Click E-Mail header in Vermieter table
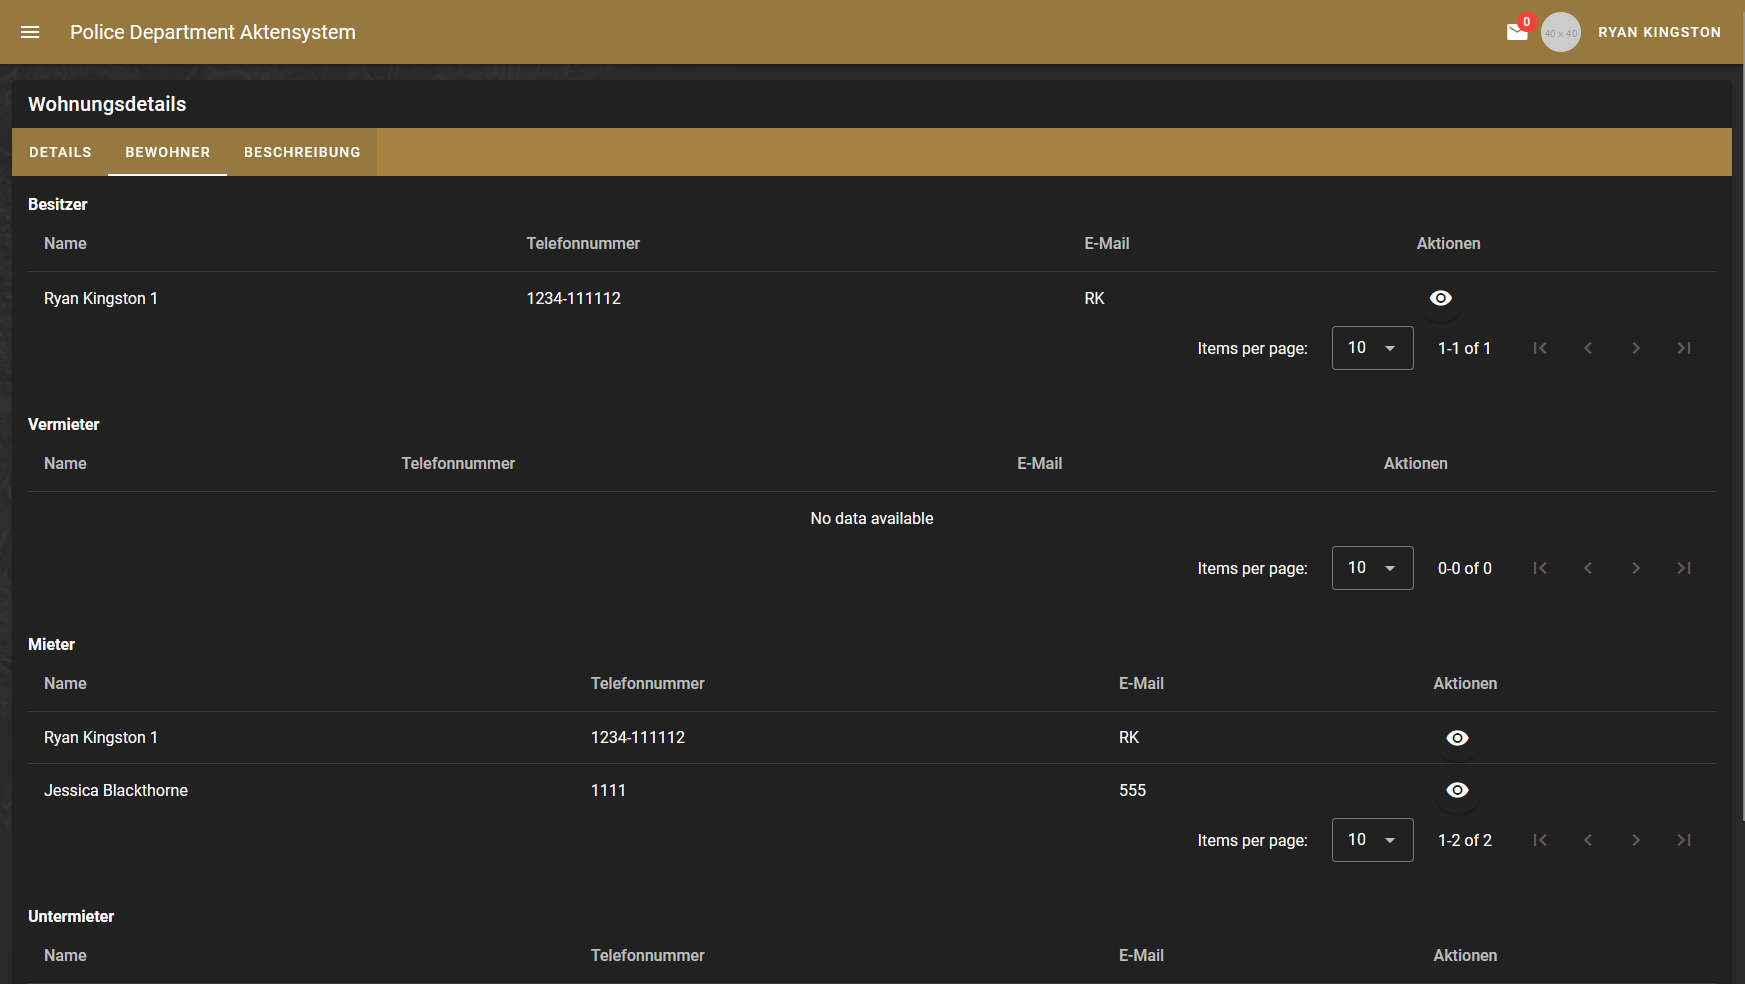This screenshot has height=984, width=1745. 1040,464
